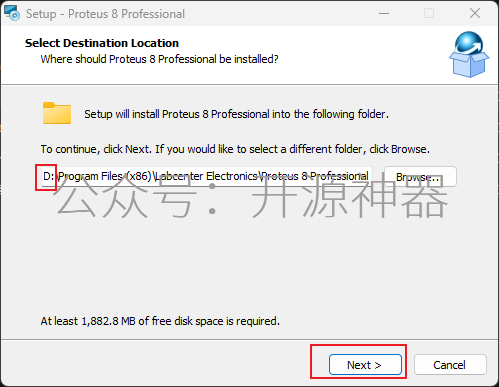Click the text 'Where should Proteus 8 Professional be installed?'

coord(159,59)
